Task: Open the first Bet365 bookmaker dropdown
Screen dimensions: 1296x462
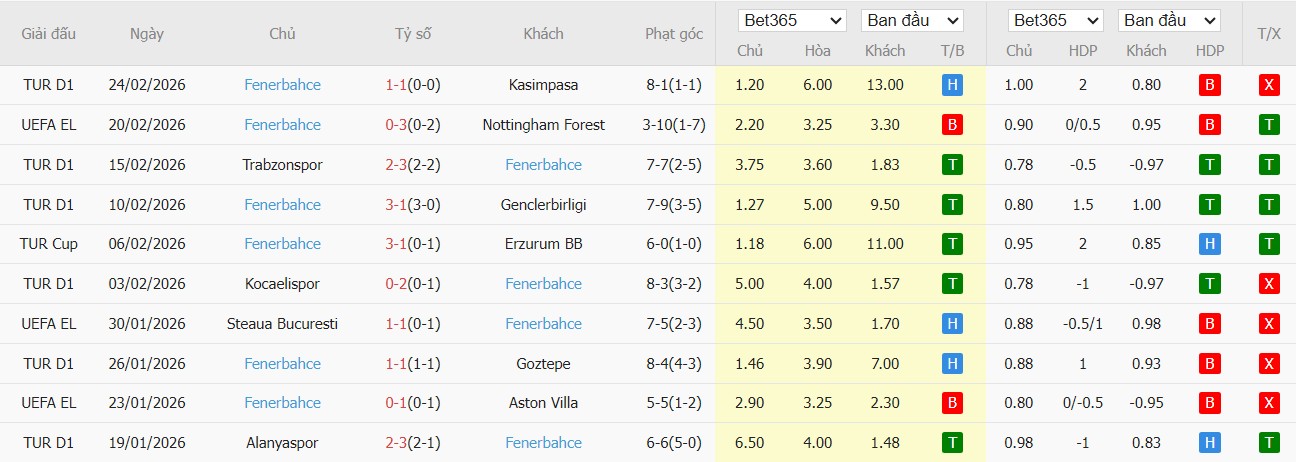Action: (x=792, y=20)
